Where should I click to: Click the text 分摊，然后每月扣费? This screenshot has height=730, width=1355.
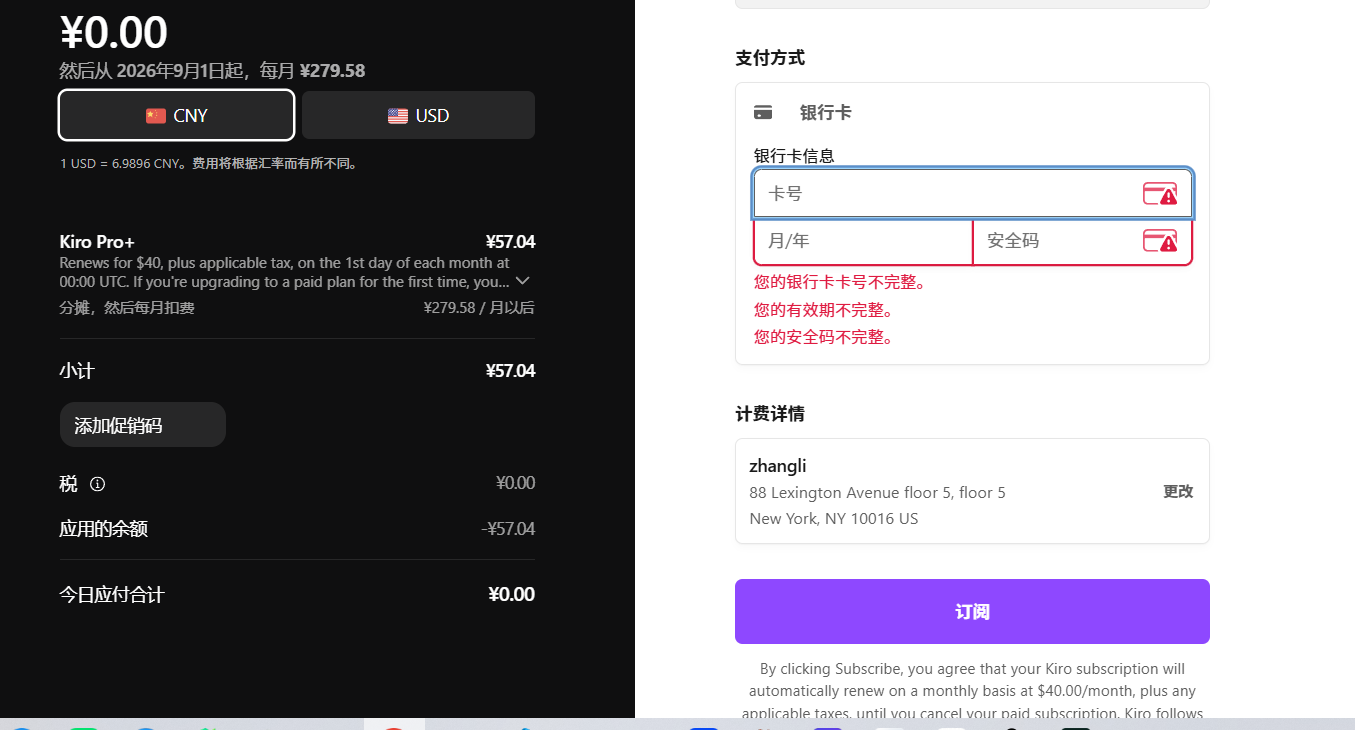coord(127,307)
